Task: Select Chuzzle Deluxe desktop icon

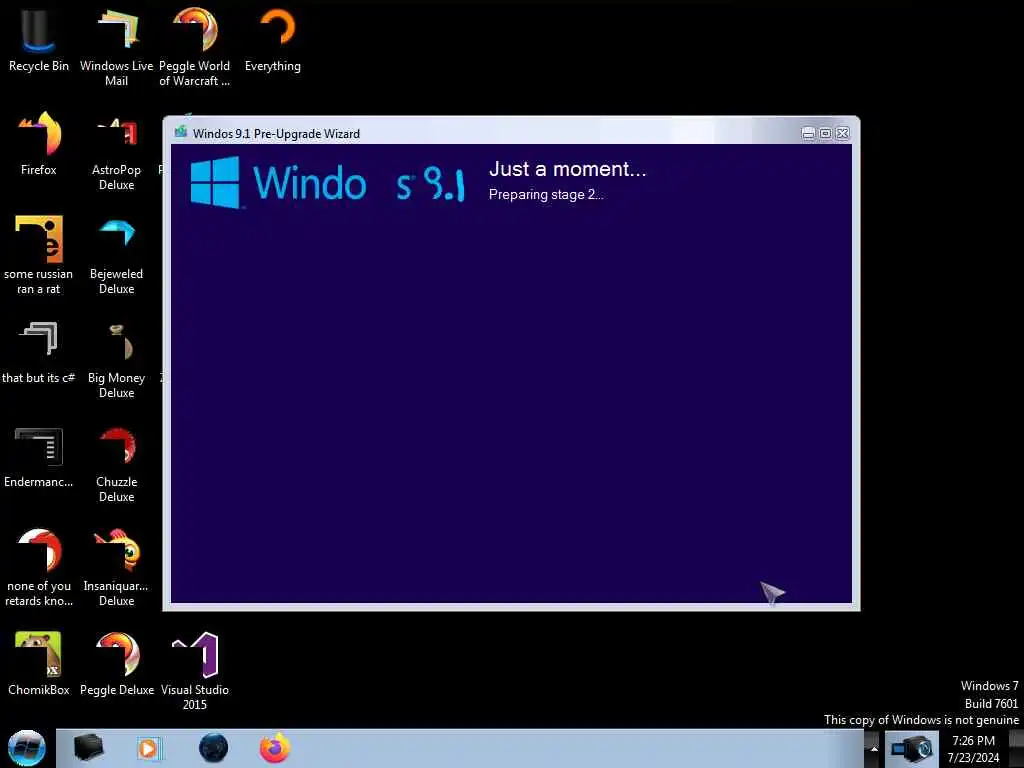Action: coord(116,464)
